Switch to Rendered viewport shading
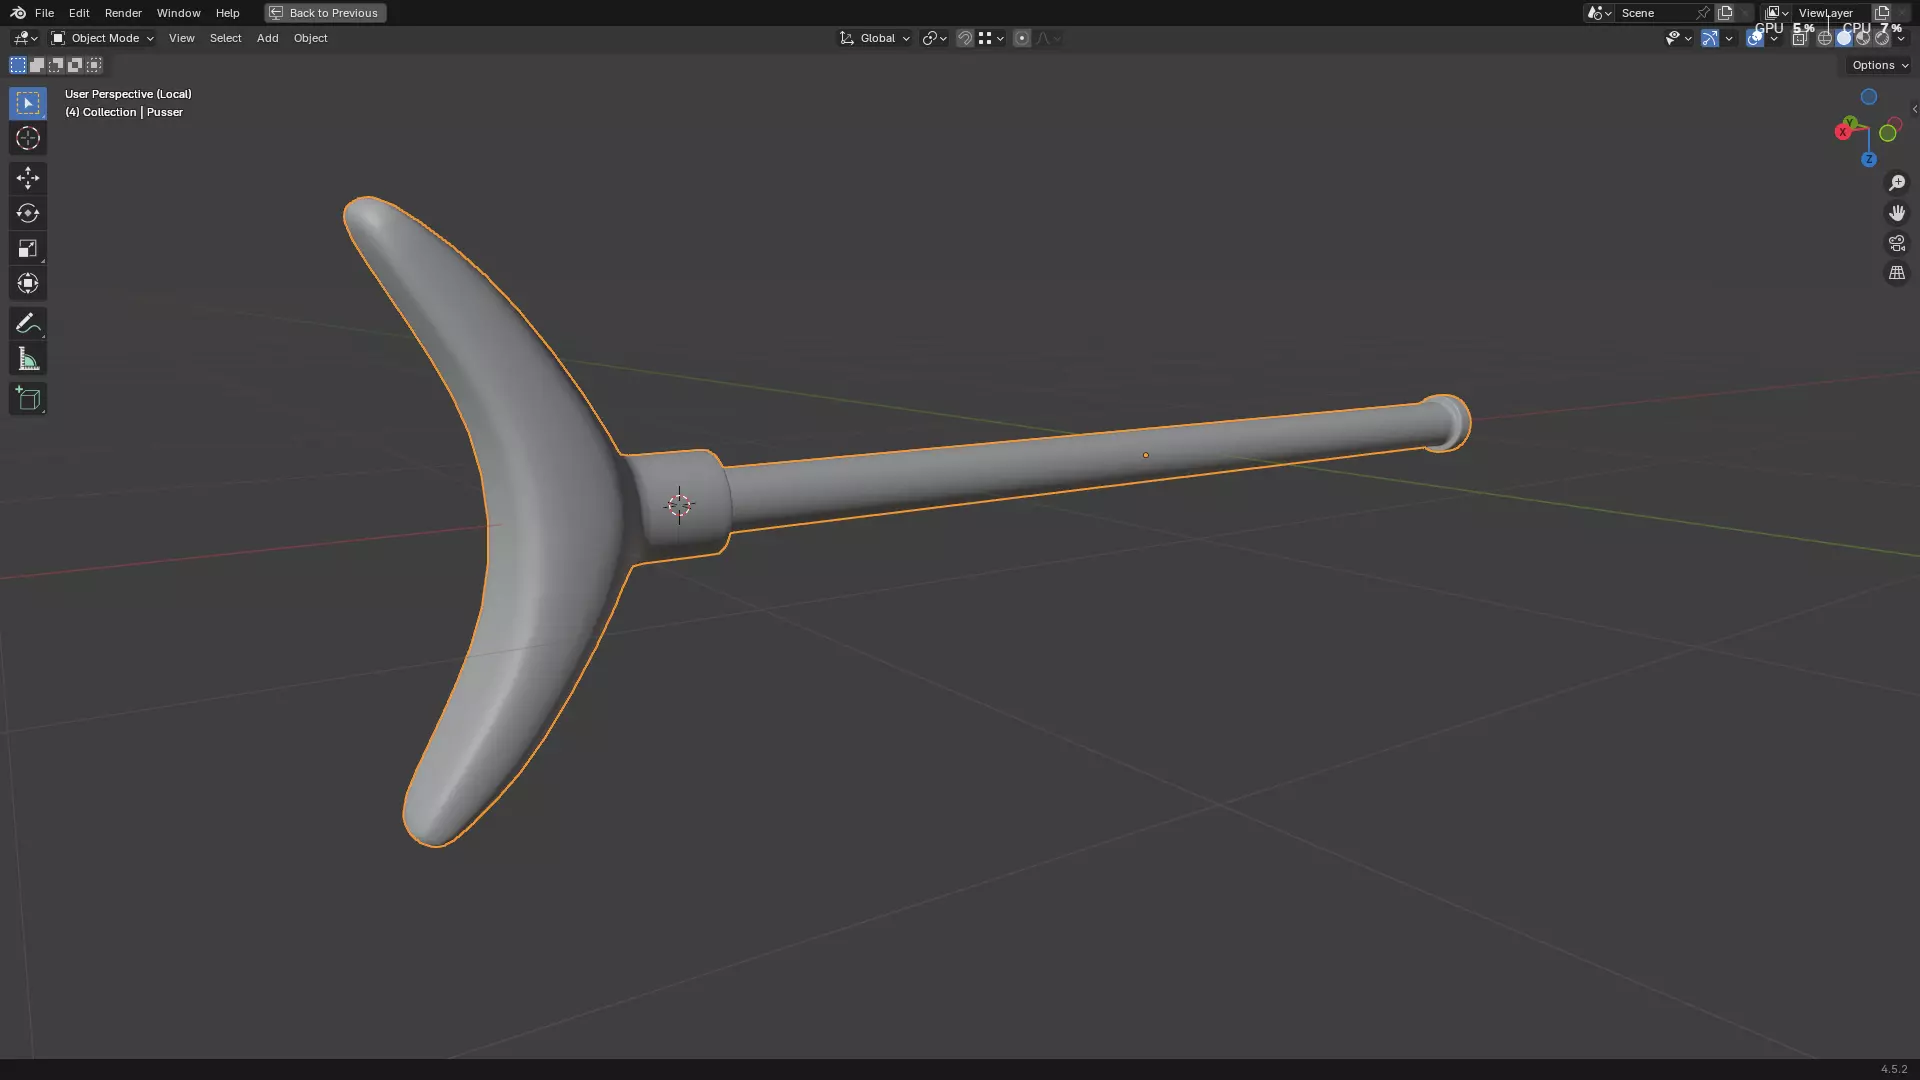 point(1882,38)
